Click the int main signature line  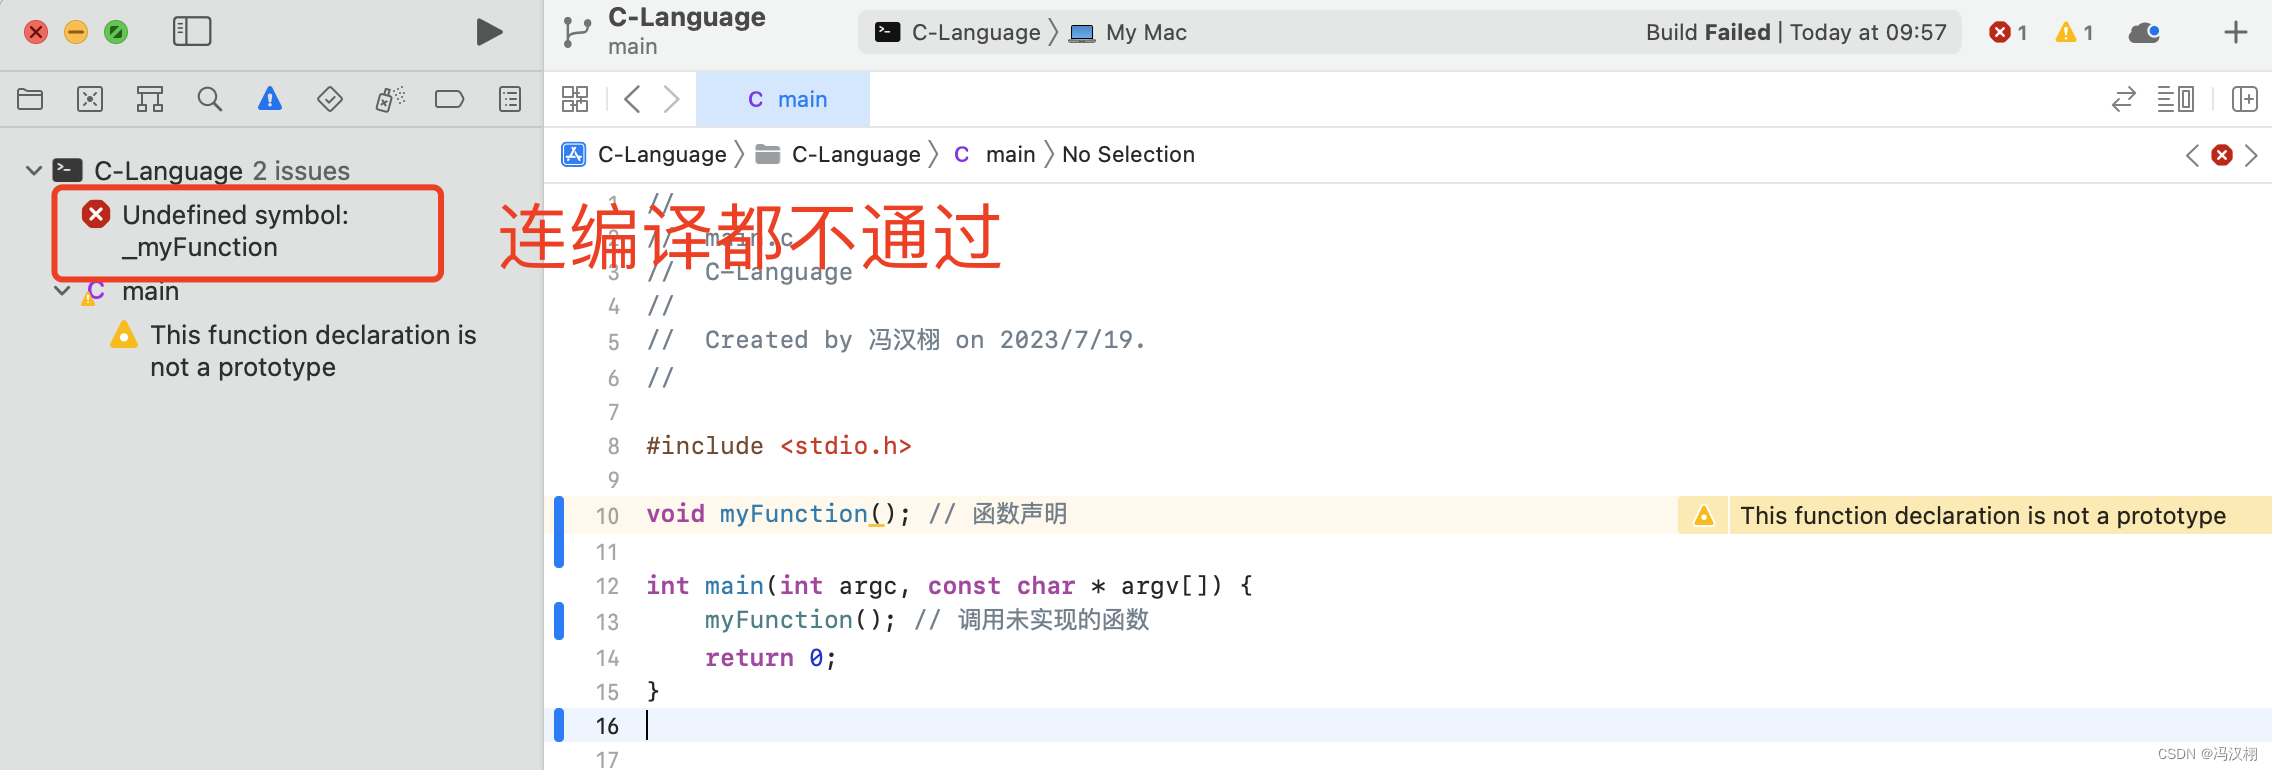pyautogui.click(x=949, y=586)
